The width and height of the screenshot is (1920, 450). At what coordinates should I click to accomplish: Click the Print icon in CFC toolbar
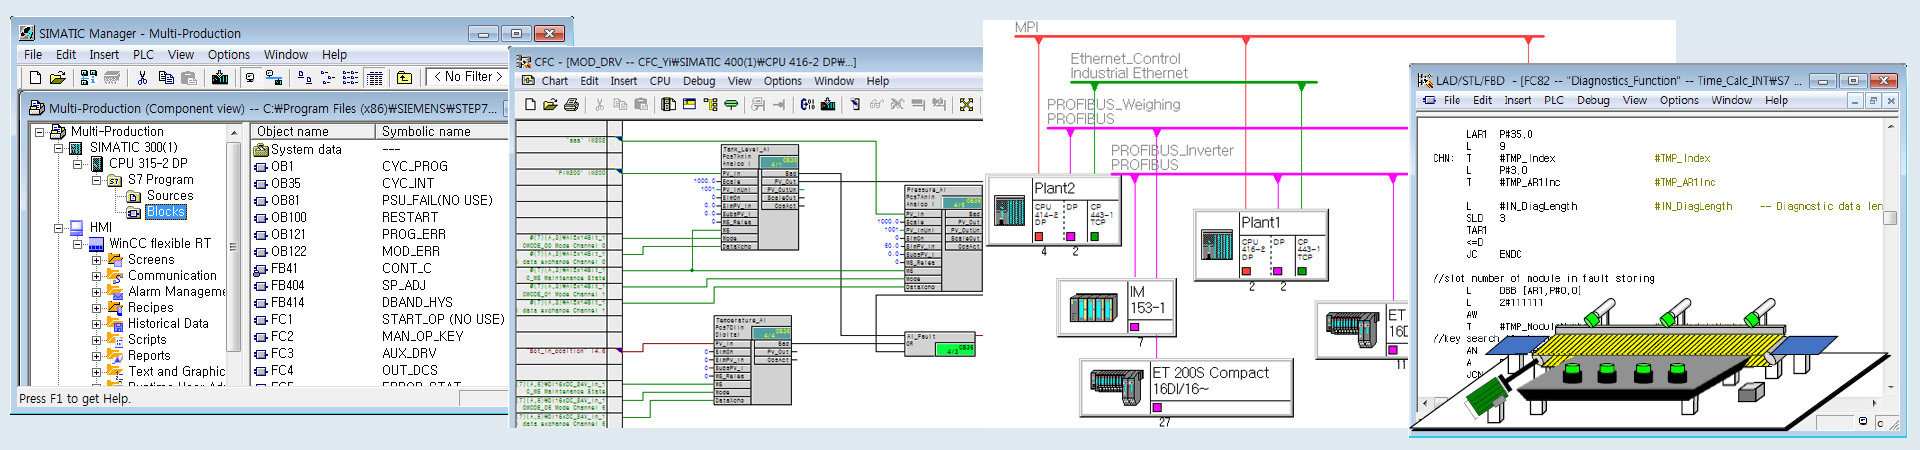click(x=571, y=104)
